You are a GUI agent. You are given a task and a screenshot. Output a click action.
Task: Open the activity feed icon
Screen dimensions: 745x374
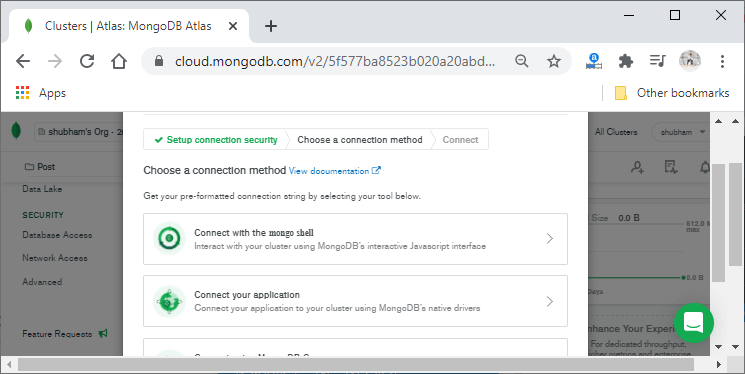[671, 167]
